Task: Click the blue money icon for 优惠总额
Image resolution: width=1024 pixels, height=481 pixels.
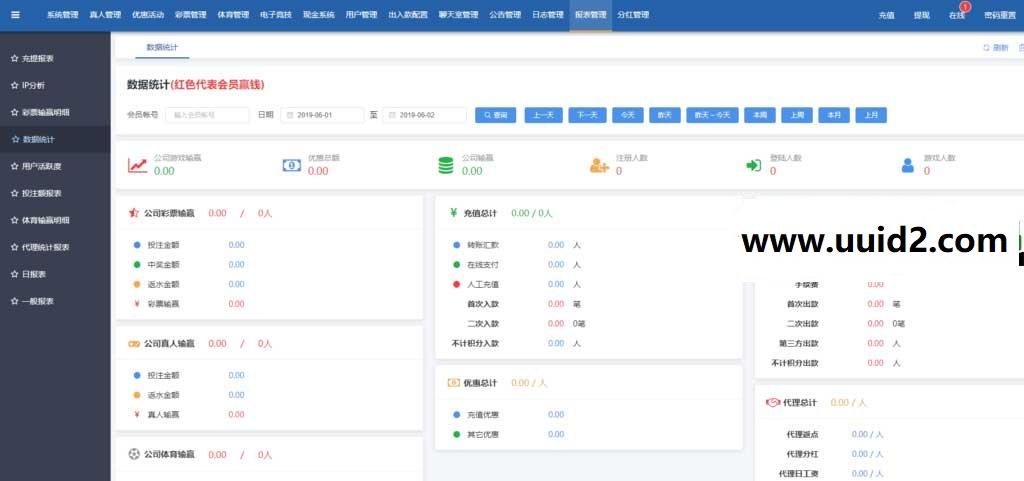Action: pos(291,165)
